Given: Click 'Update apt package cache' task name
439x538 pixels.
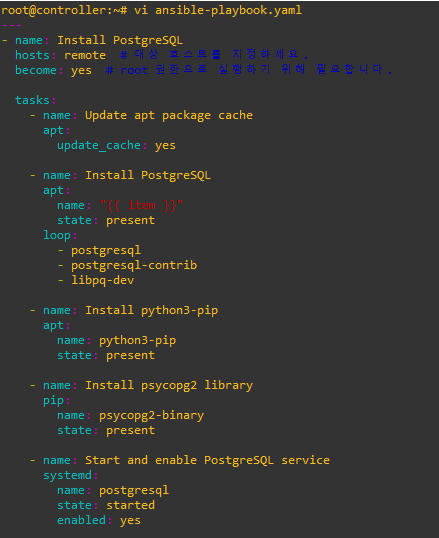Looking at the screenshot, I should point(169,116).
